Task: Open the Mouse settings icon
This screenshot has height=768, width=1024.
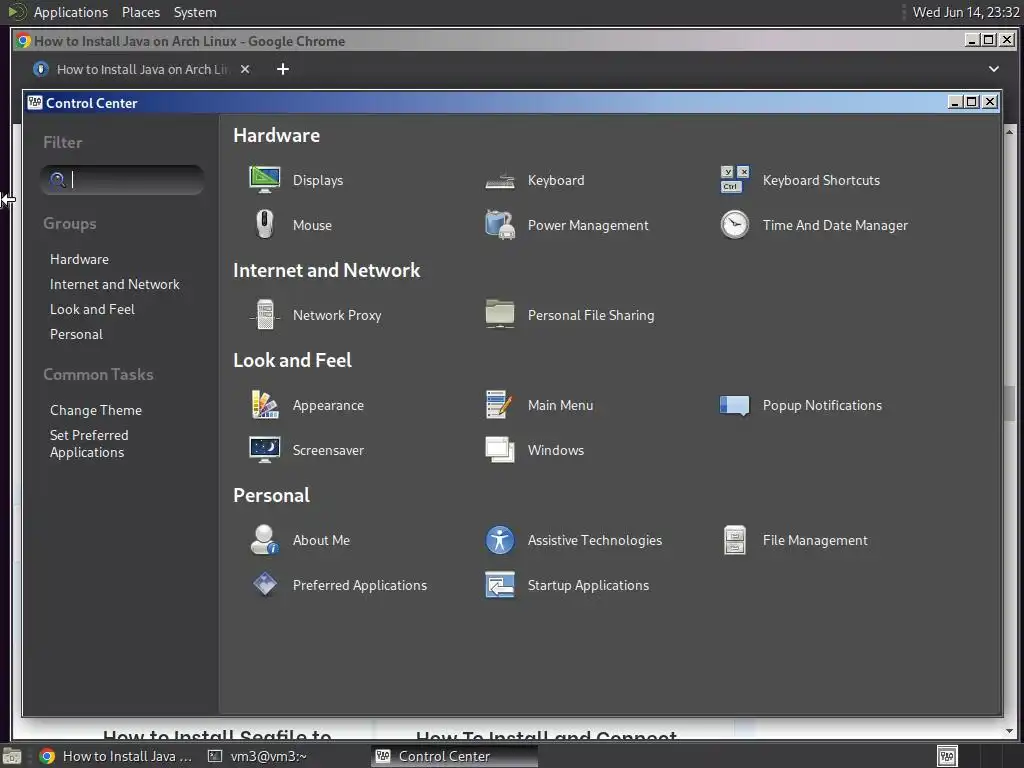Action: tap(264, 225)
